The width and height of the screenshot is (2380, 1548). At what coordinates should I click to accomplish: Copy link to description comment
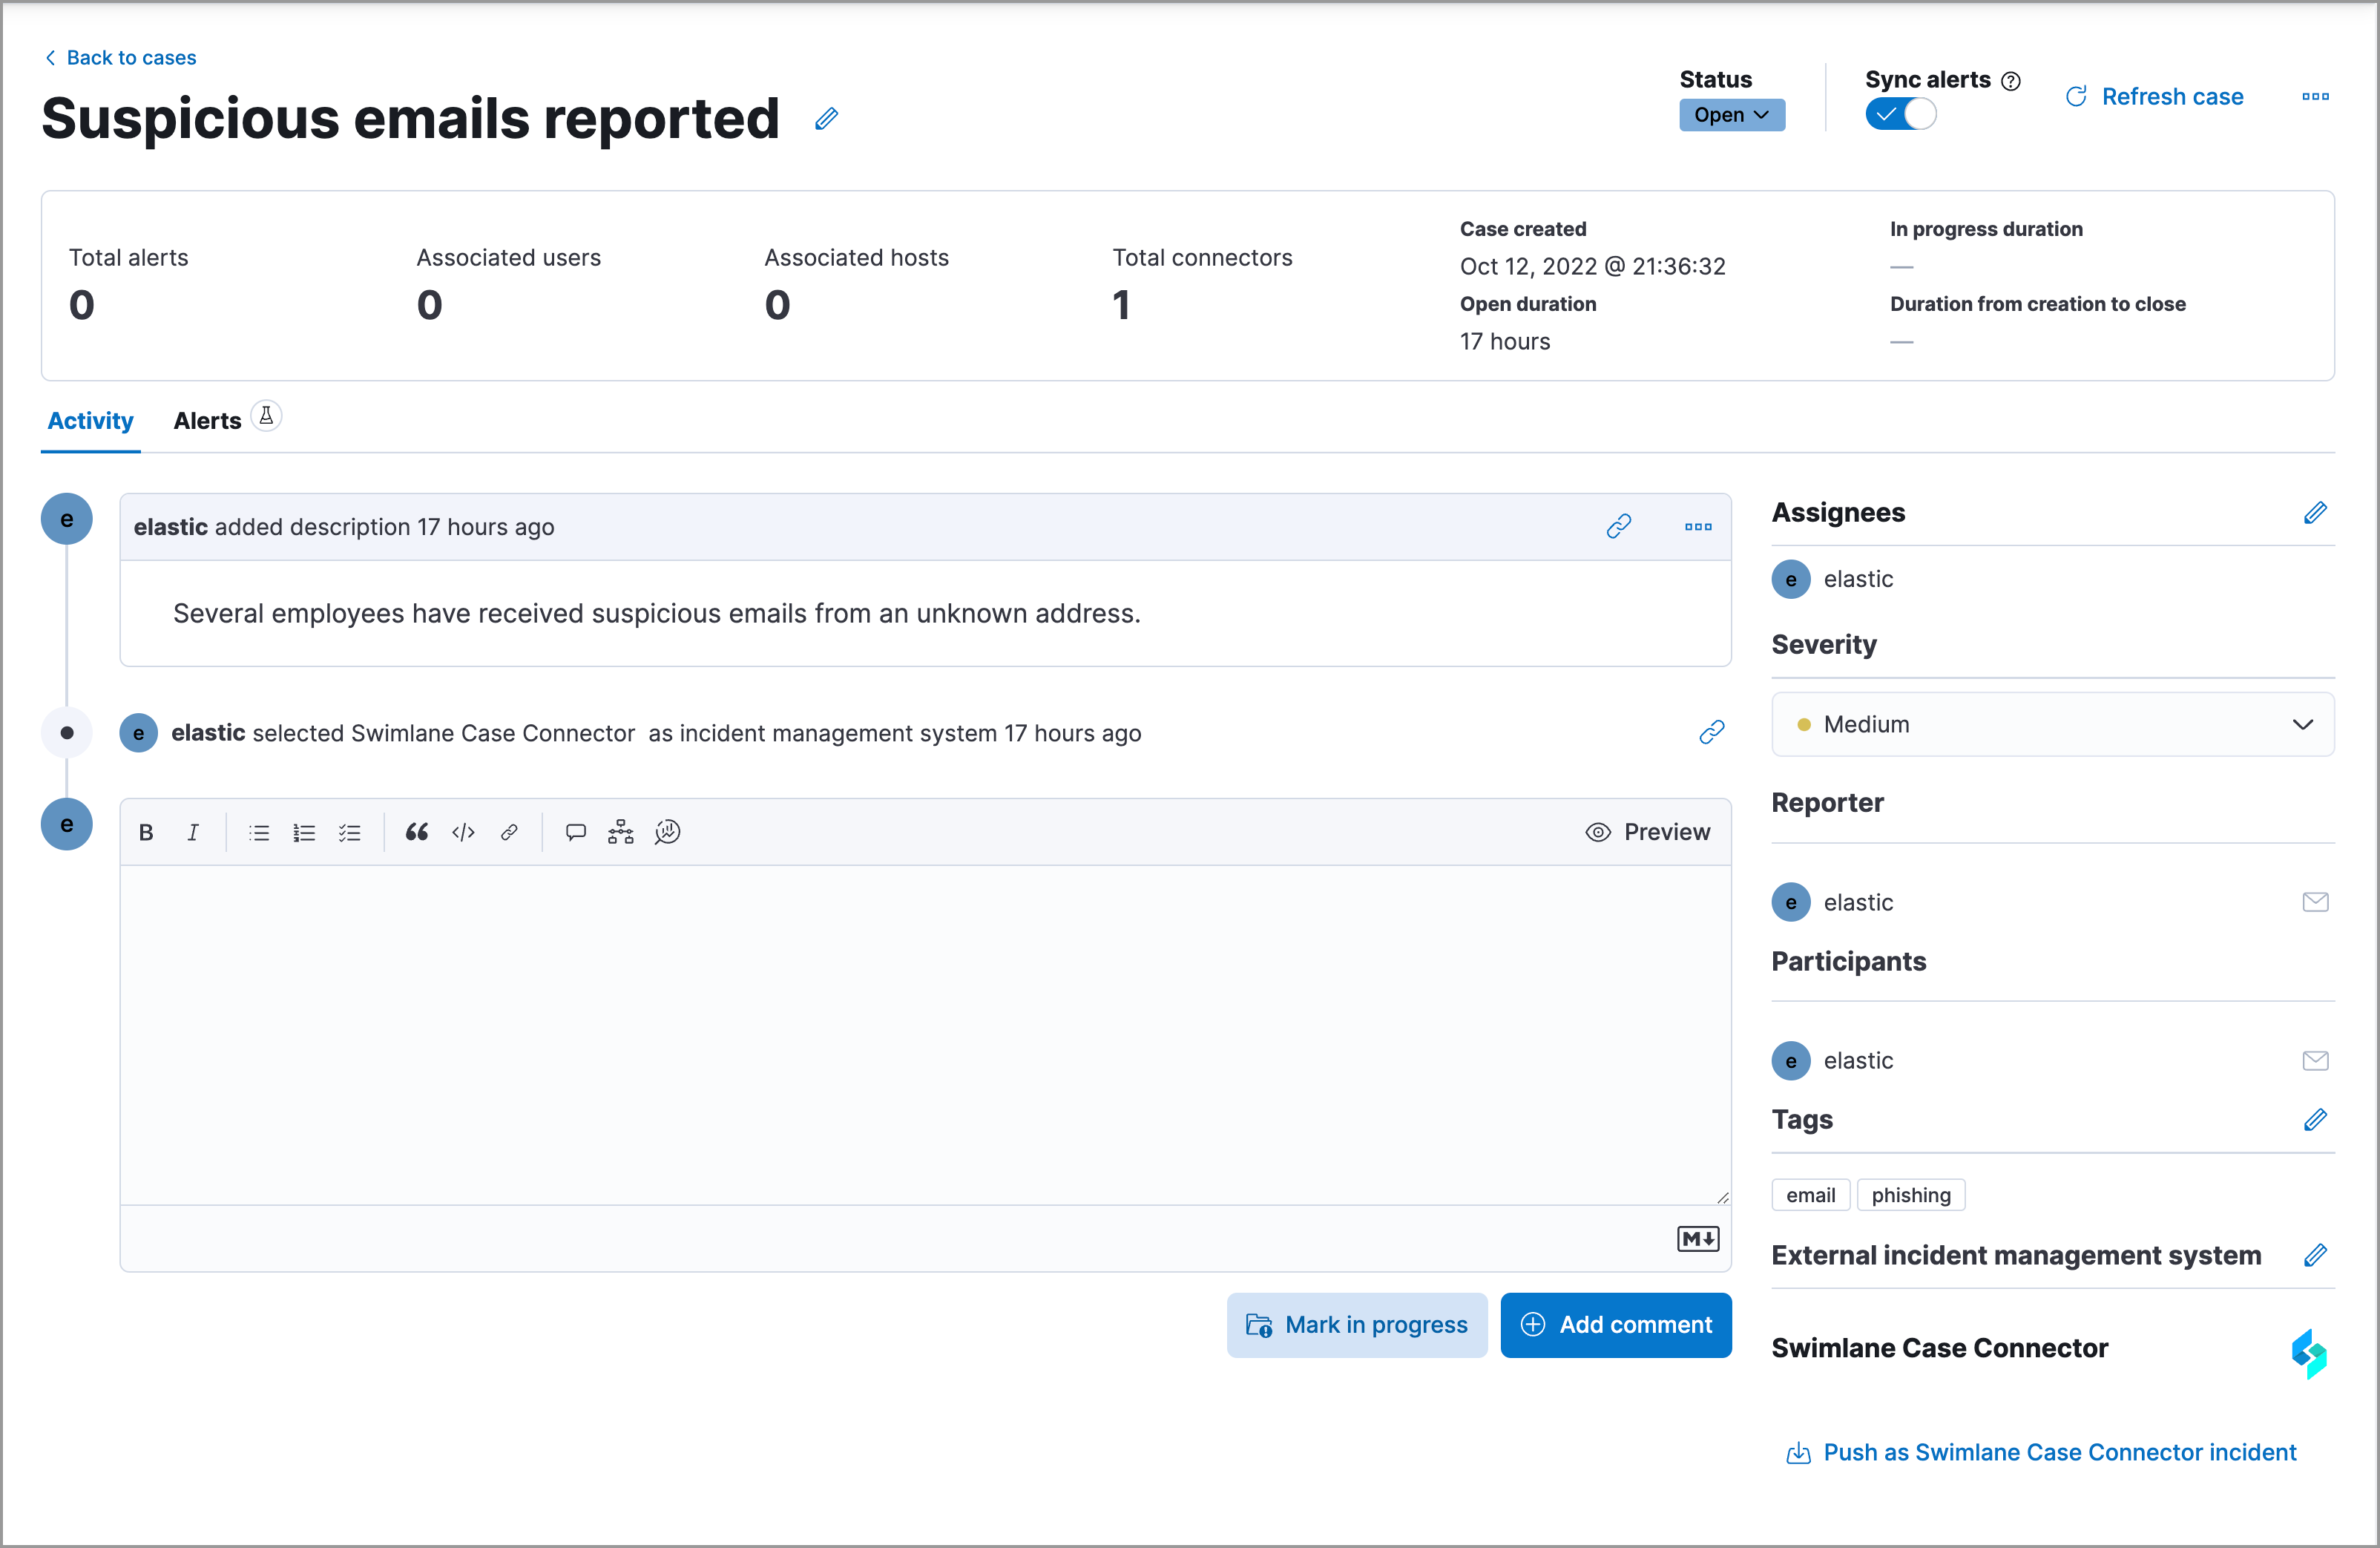1618,526
